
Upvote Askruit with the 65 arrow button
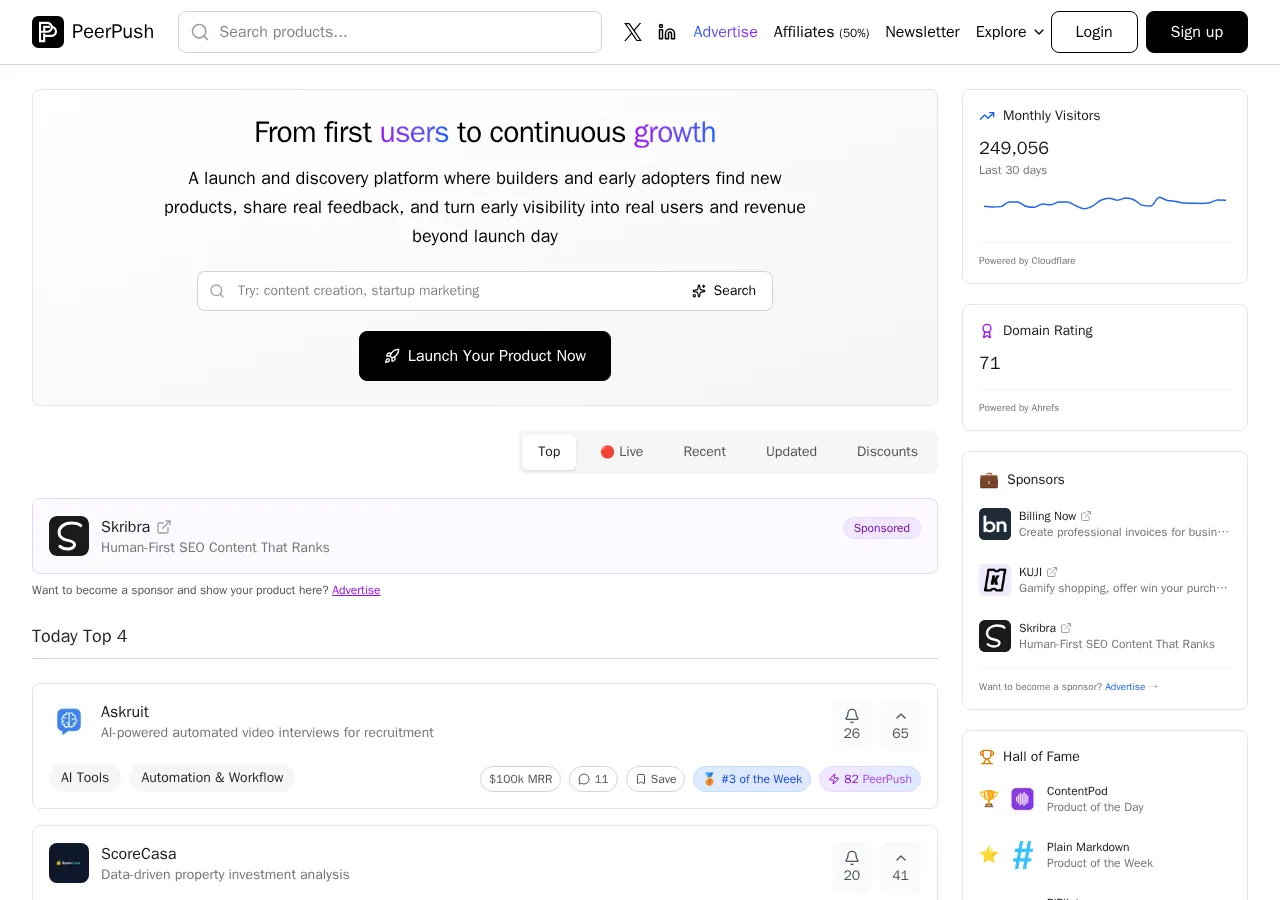[x=901, y=725]
